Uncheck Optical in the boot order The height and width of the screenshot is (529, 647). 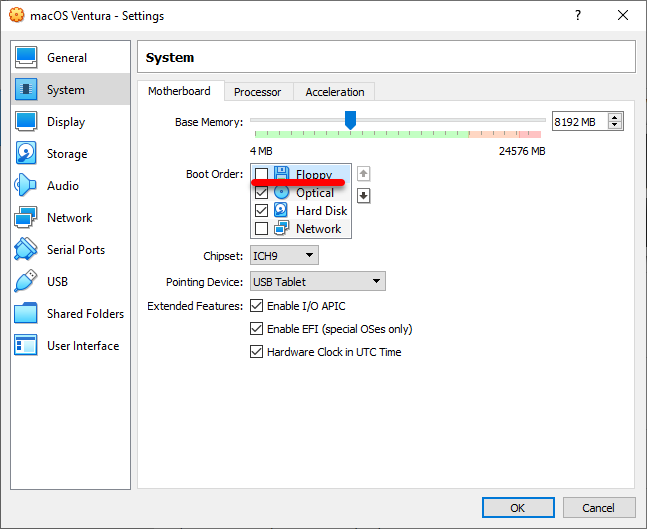tap(261, 192)
